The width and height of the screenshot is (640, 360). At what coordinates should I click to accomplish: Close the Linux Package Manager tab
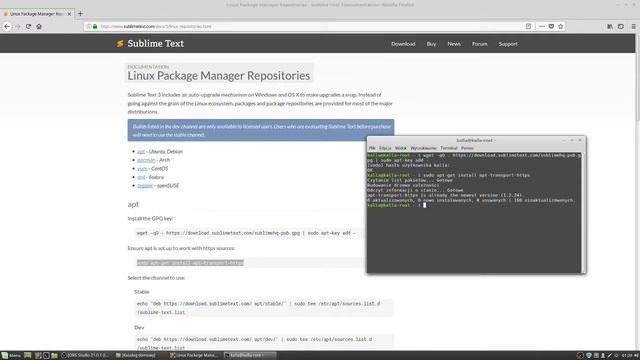[x=69, y=13]
